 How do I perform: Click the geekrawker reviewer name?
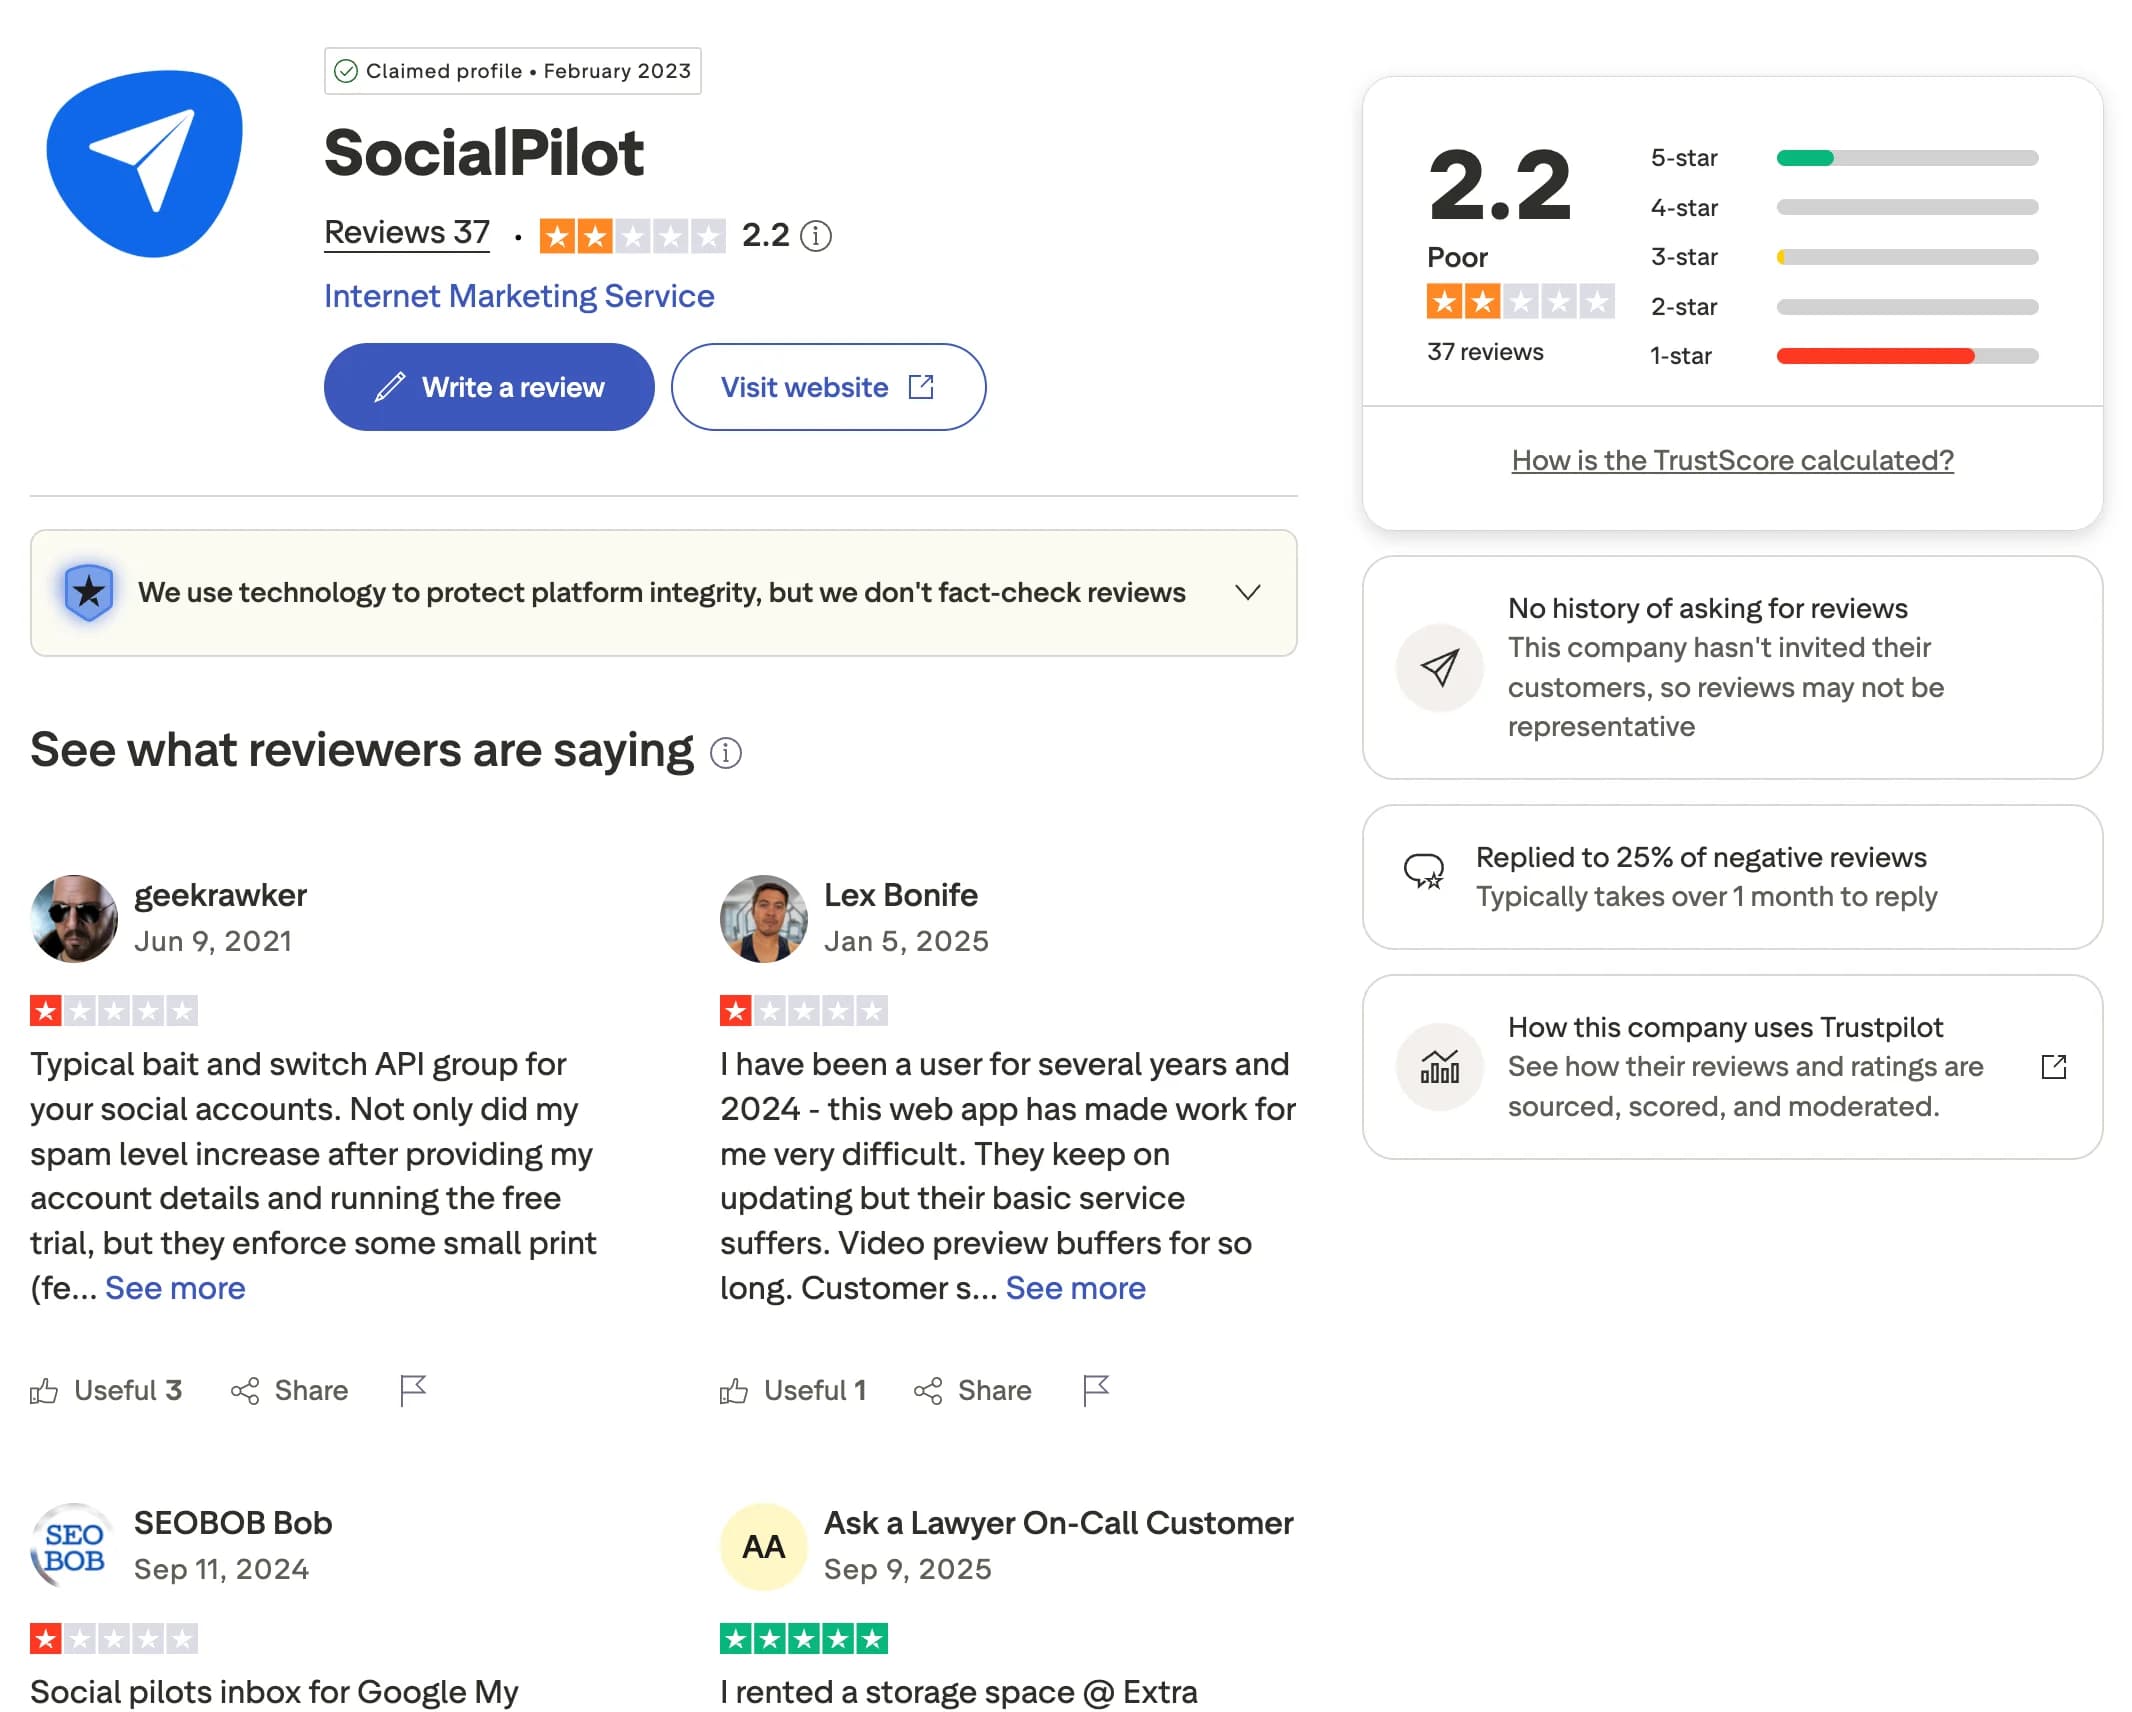pyautogui.click(x=220, y=895)
